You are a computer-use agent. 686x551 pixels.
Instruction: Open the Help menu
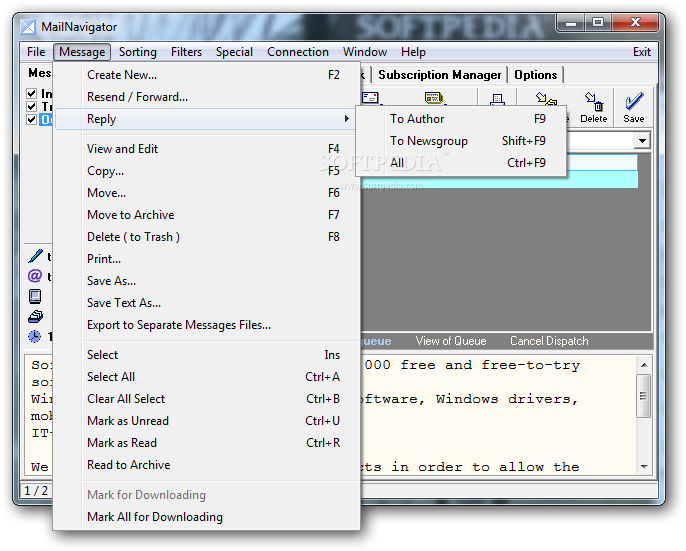tap(413, 52)
